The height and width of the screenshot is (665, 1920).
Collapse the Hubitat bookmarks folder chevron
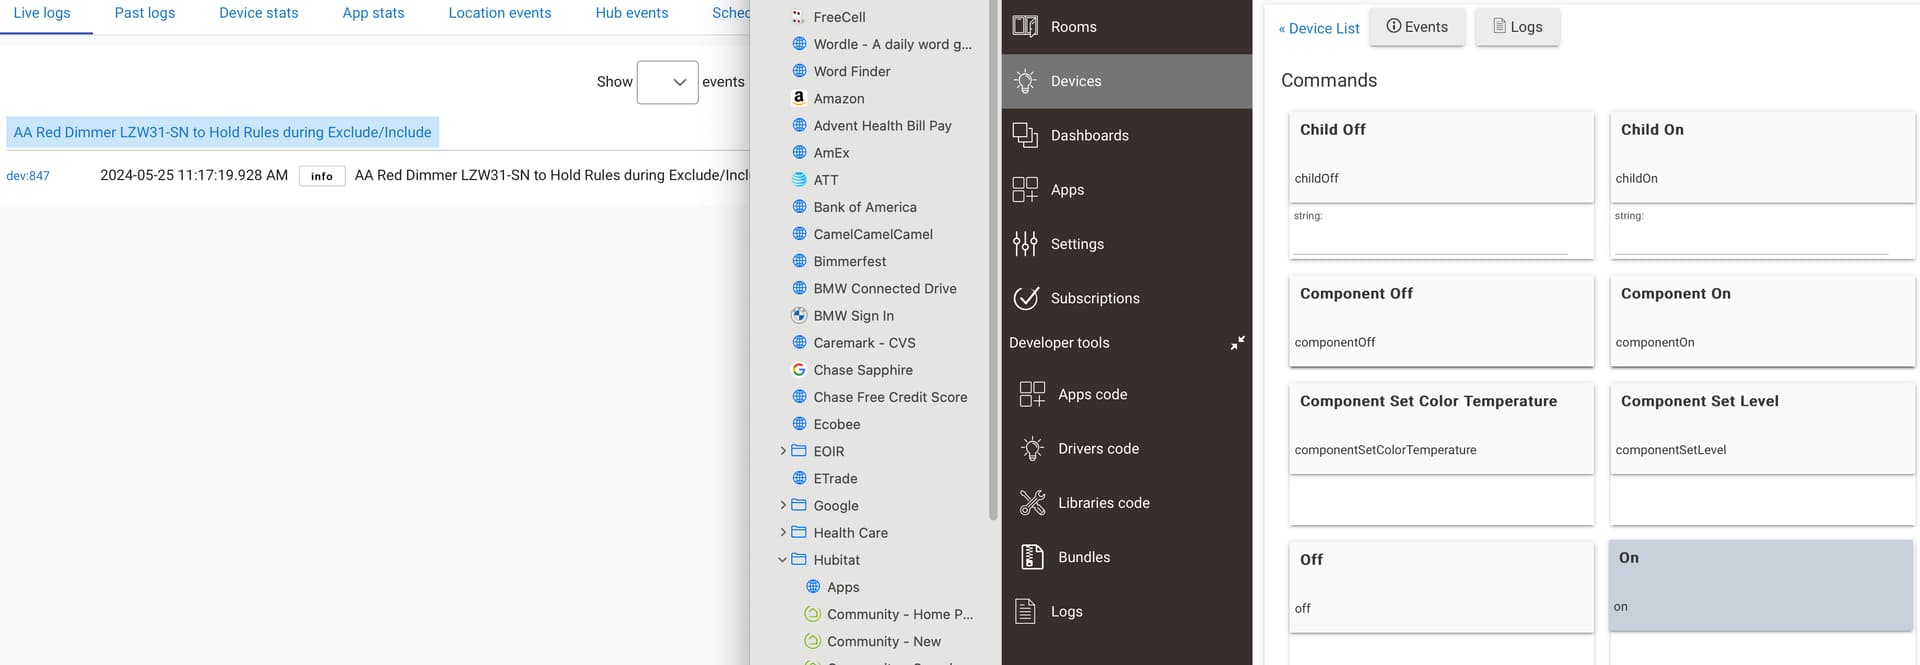point(783,560)
